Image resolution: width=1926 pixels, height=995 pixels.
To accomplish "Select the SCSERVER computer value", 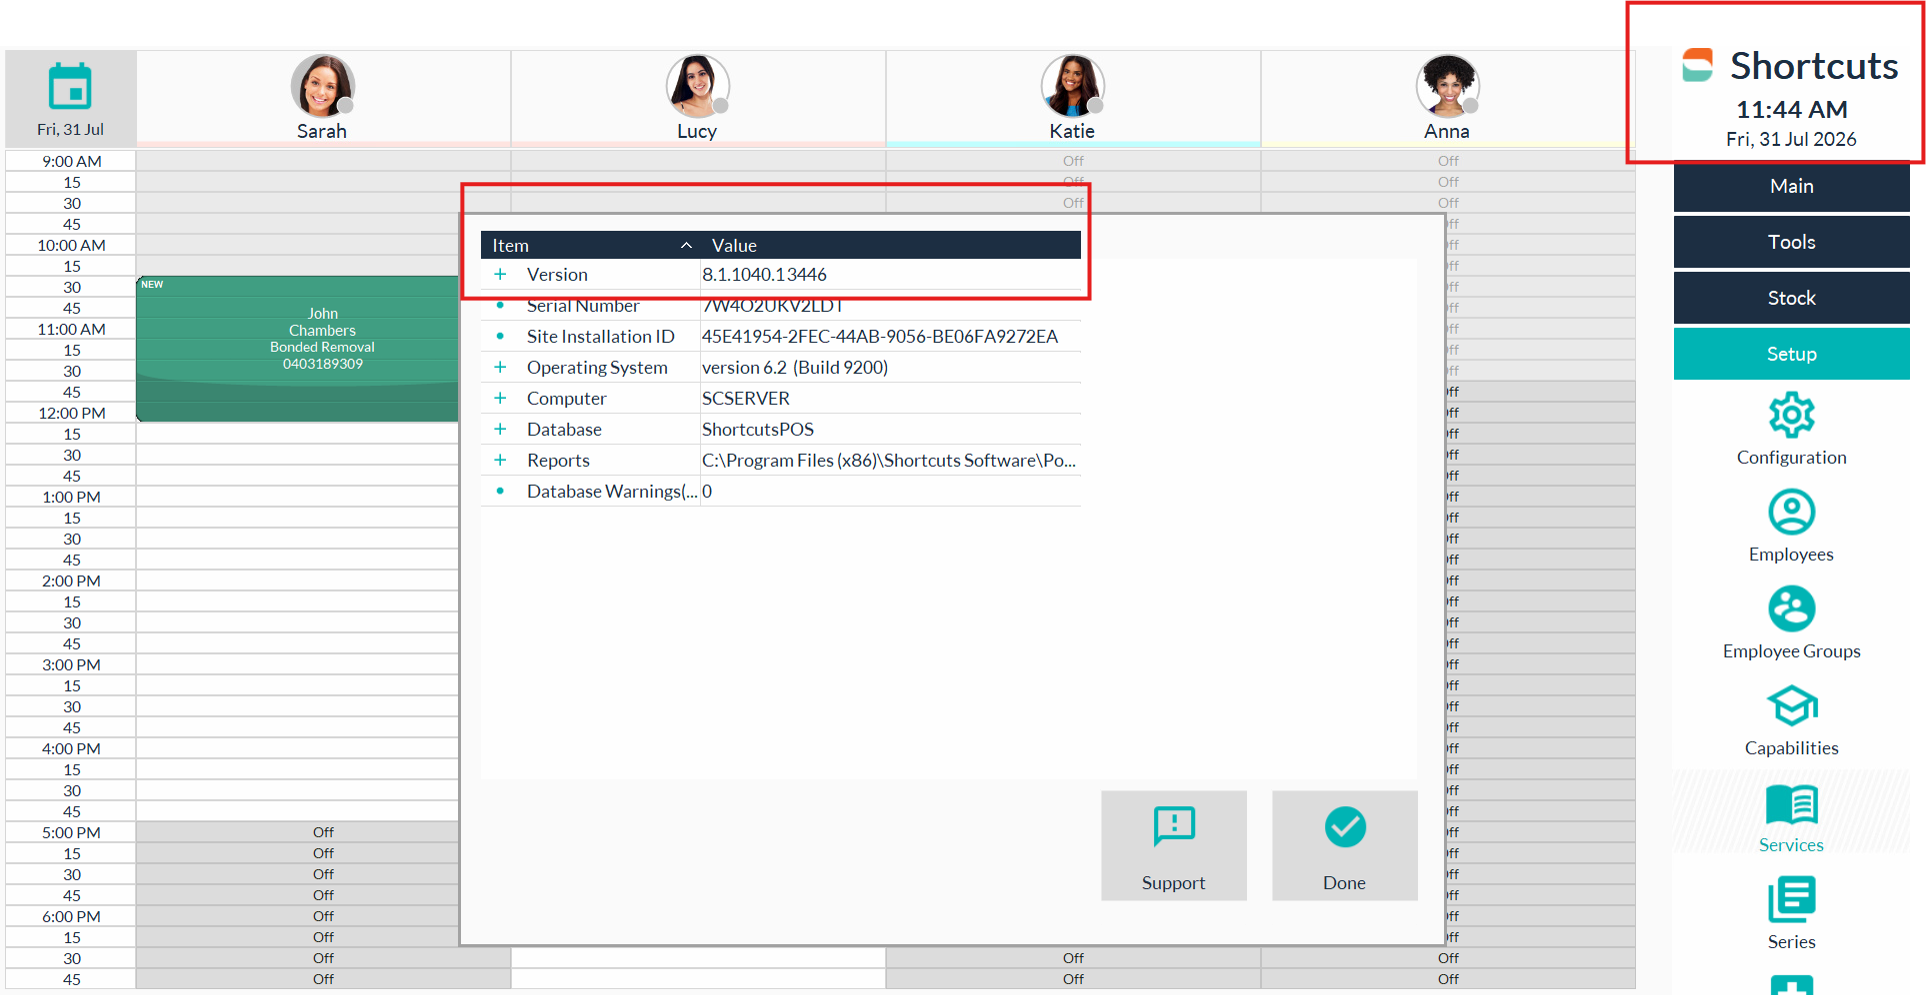I will click(746, 398).
